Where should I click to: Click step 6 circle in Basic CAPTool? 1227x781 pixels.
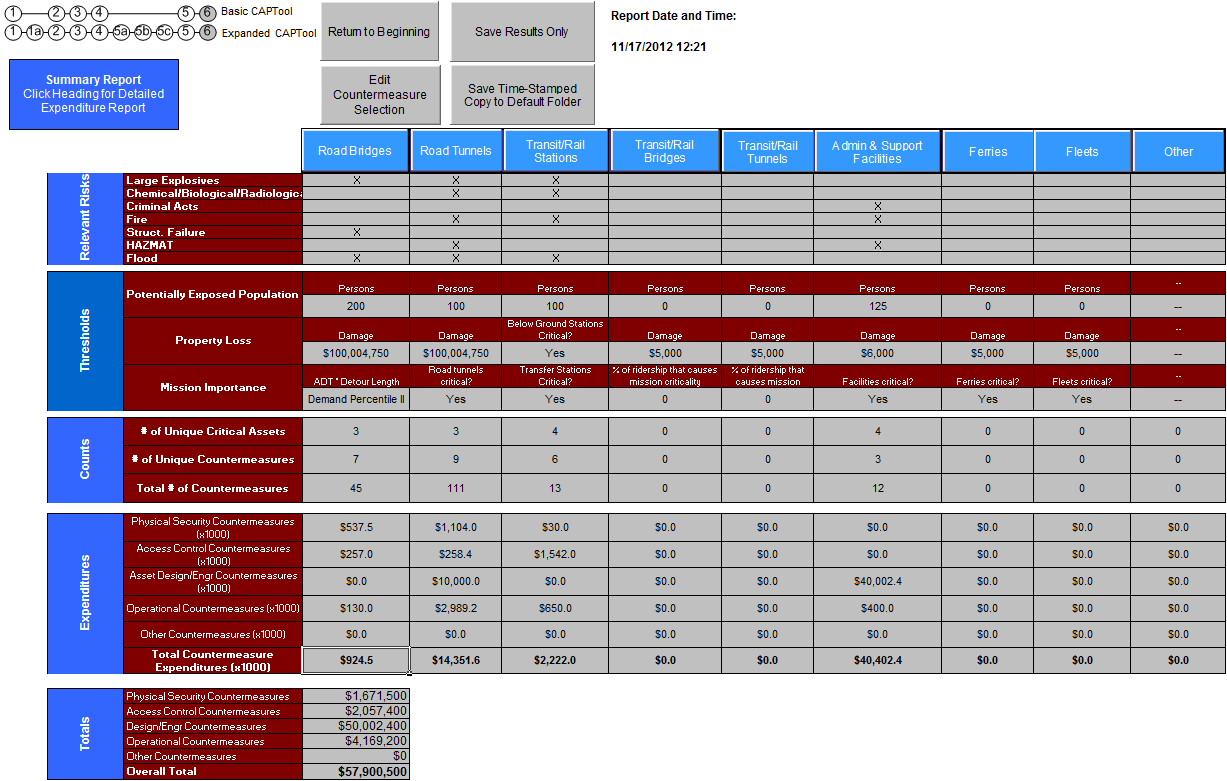(207, 13)
